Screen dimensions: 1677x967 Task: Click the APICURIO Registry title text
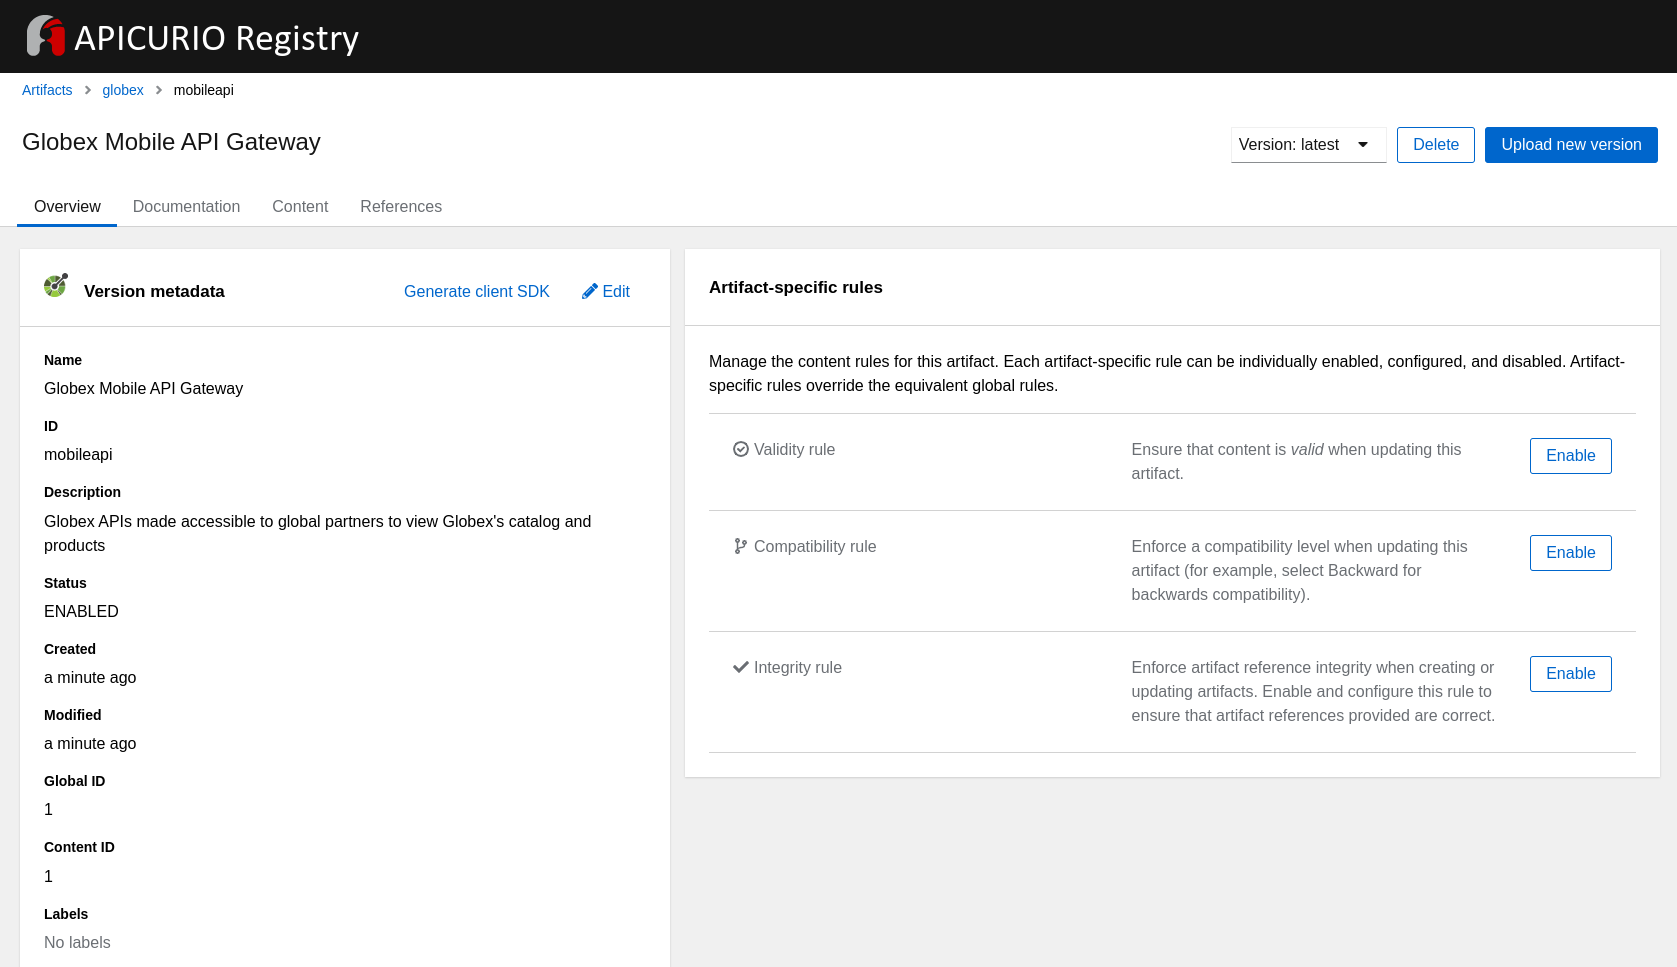[216, 38]
